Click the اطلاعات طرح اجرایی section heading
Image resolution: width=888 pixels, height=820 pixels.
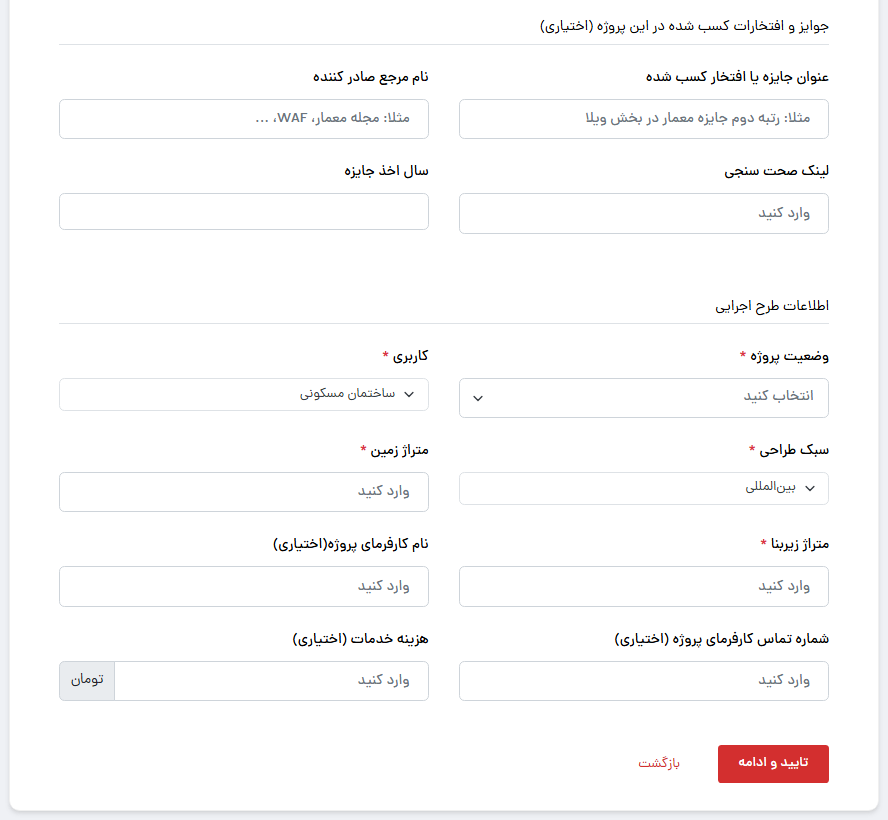[x=771, y=306]
